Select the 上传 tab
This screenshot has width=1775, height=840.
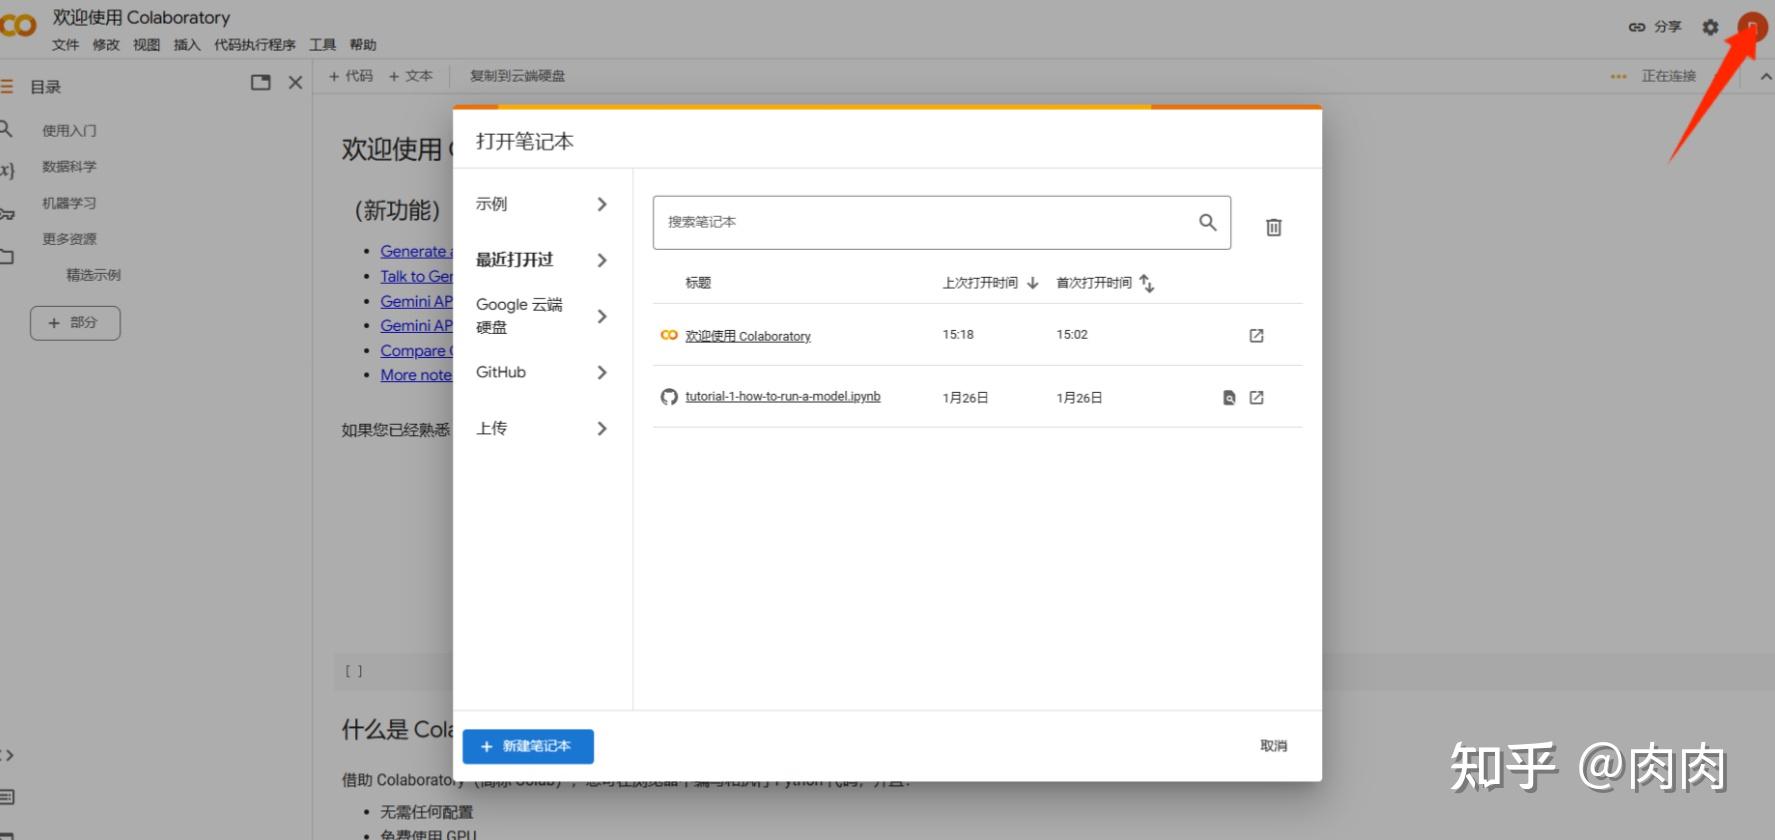coord(540,428)
